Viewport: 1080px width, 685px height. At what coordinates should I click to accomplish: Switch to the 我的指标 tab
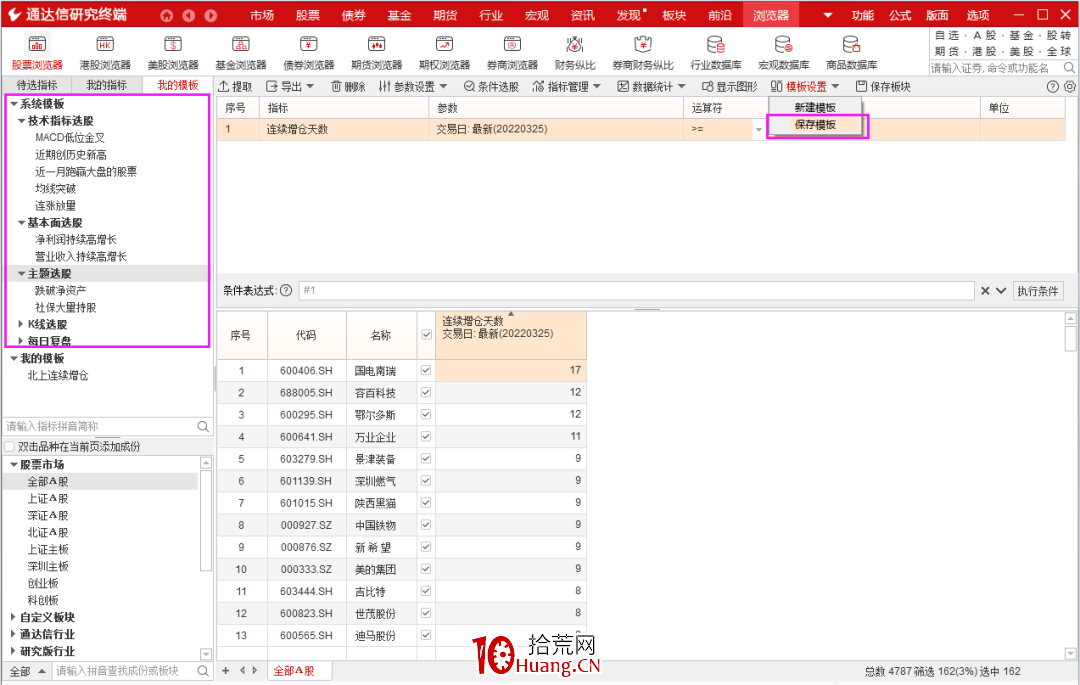[x=106, y=85]
